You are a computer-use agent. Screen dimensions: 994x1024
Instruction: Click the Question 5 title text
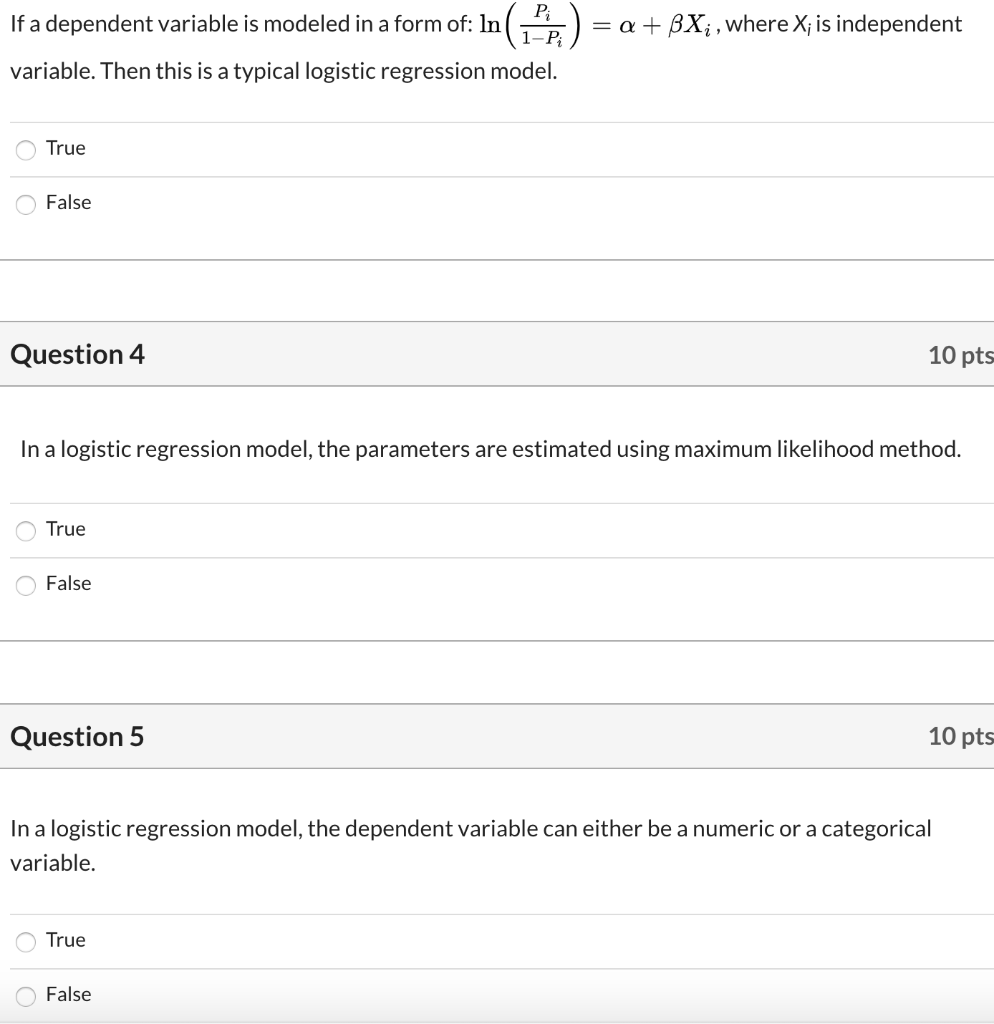click(x=77, y=737)
